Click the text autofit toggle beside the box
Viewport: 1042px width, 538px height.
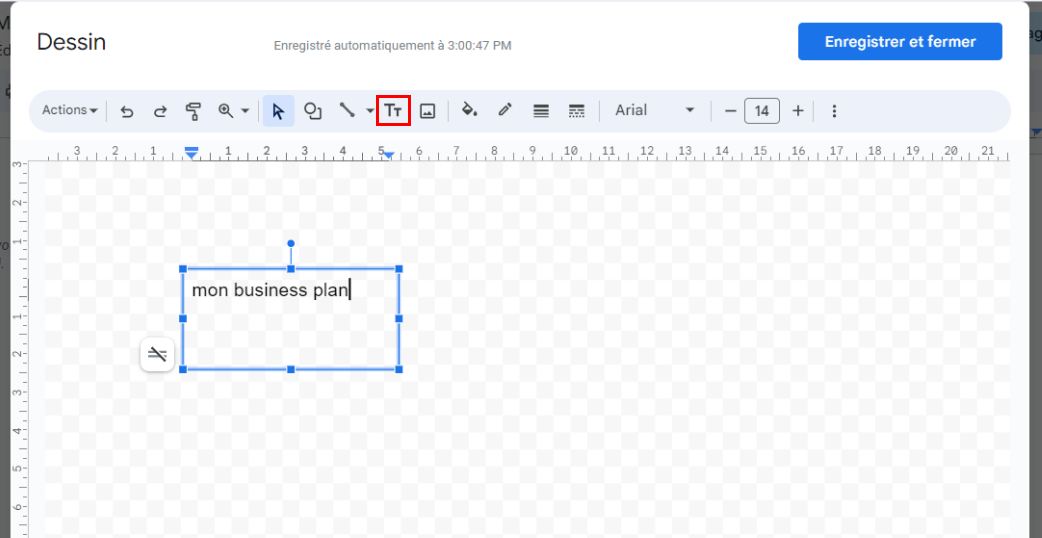click(x=157, y=355)
